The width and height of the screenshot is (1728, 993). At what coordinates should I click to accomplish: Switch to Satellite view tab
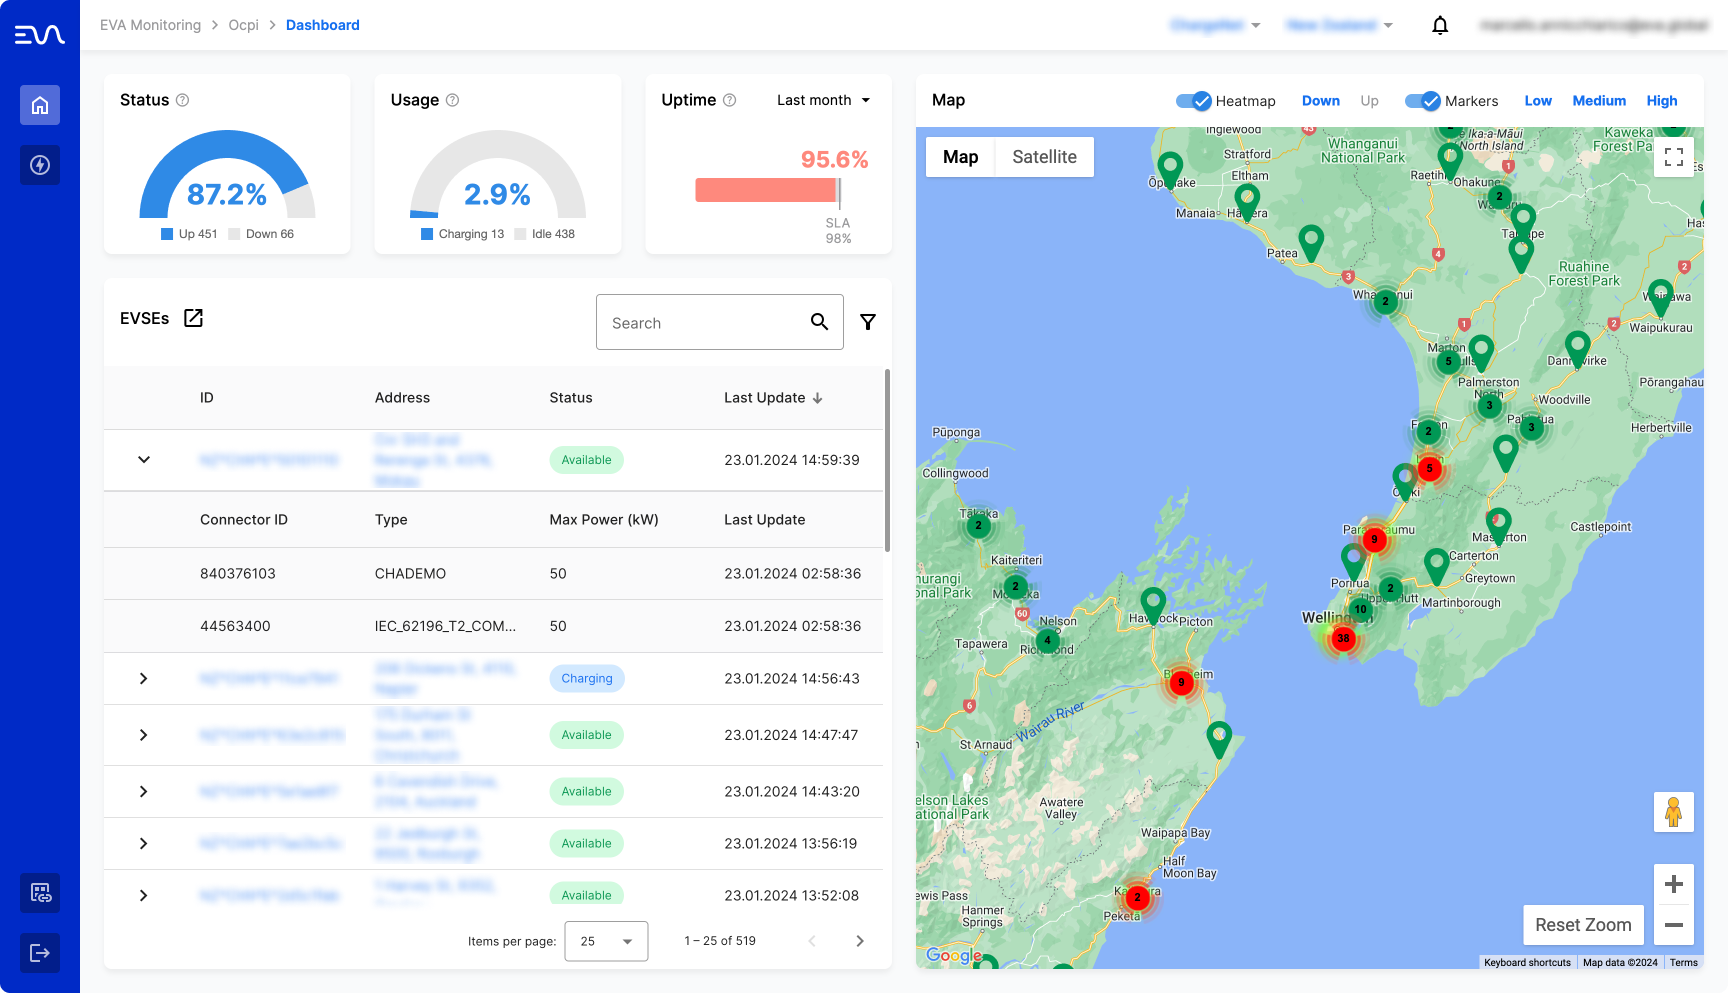(x=1044, y=157)
